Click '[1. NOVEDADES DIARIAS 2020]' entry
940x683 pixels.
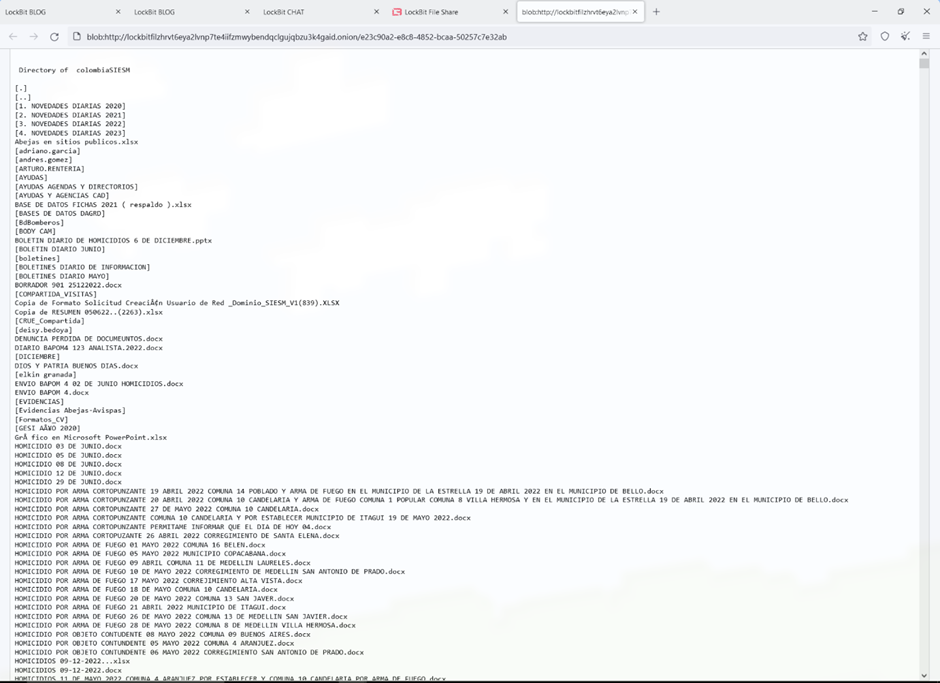(70, 106)
